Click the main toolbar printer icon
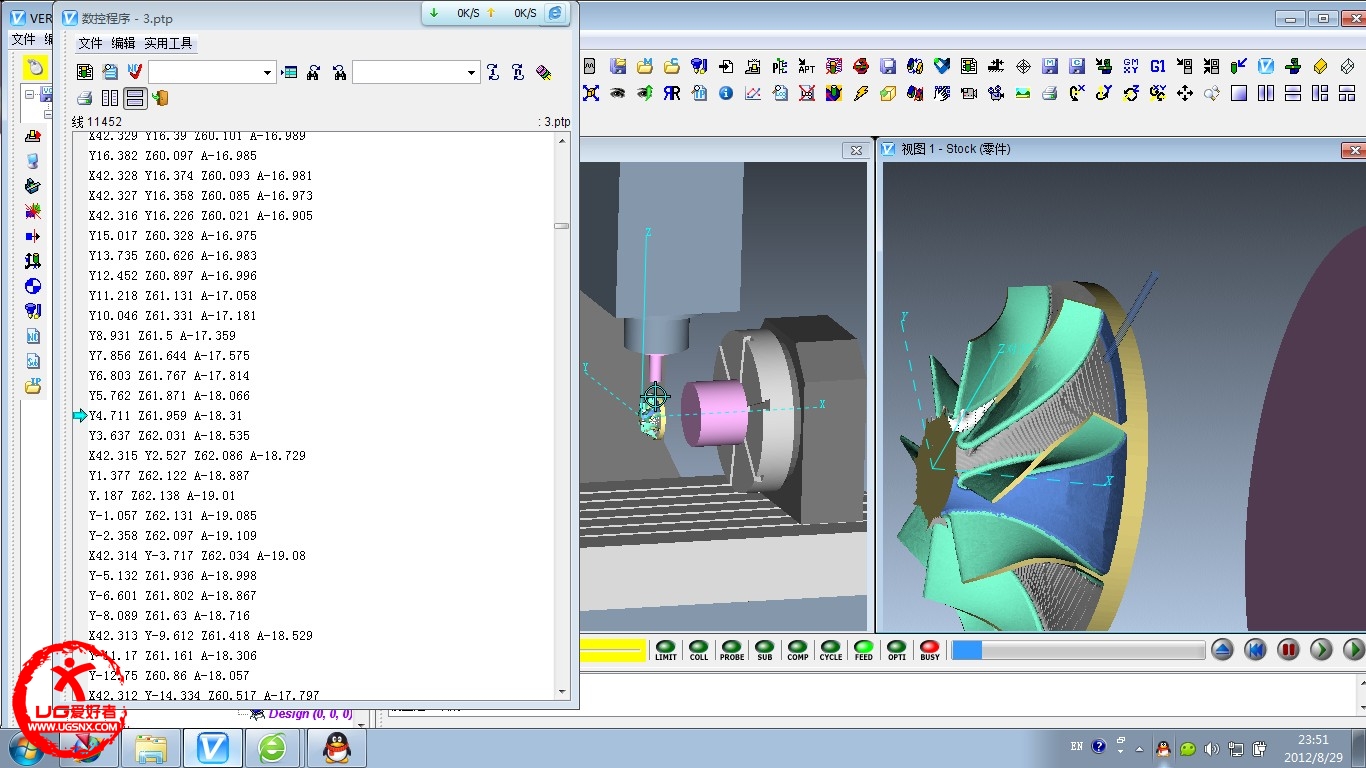Screen dimensions: 1366x768 click(1049, 93)
